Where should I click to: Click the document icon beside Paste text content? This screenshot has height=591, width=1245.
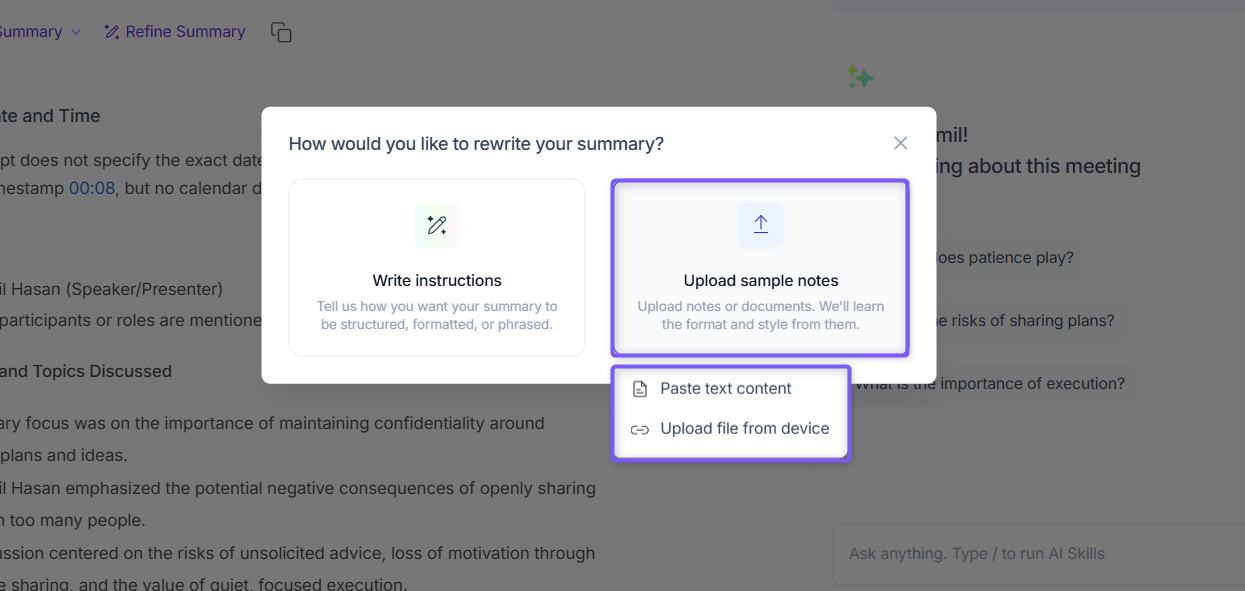tap(640, 389)
